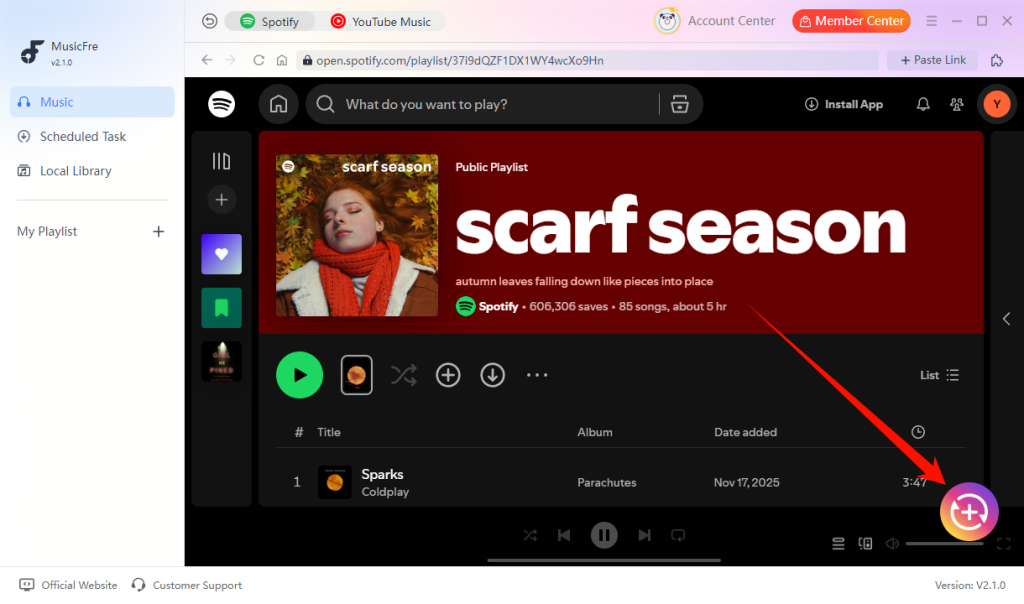The image size is (1024, 604).
Task: Skip to next track
Action: [x=645, y=535]
